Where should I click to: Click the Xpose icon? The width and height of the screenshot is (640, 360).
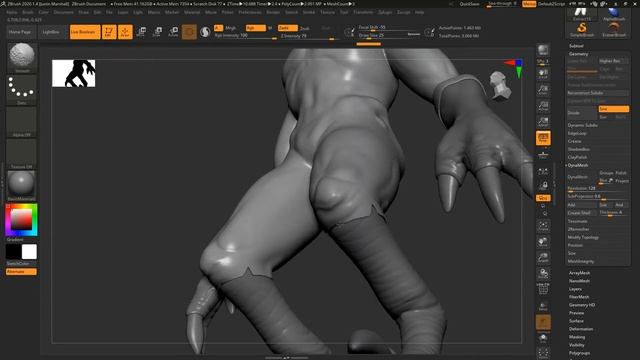pos(543,353)
